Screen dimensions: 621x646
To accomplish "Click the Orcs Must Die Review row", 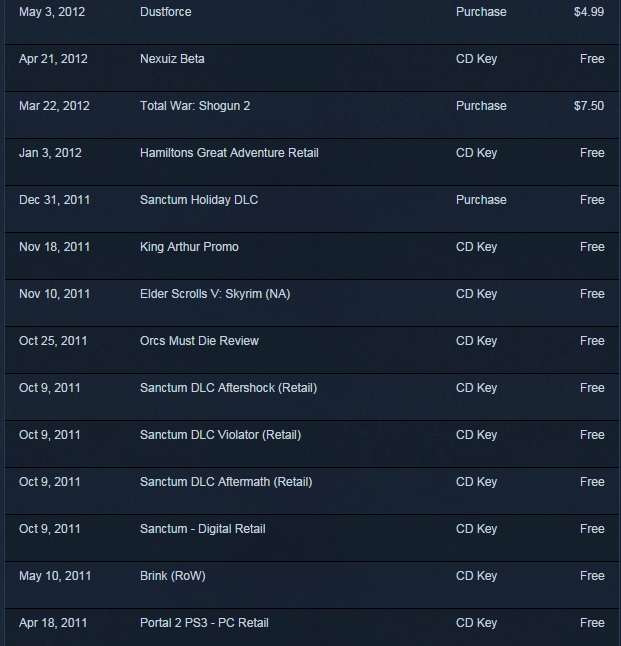I will click(312, 350).
